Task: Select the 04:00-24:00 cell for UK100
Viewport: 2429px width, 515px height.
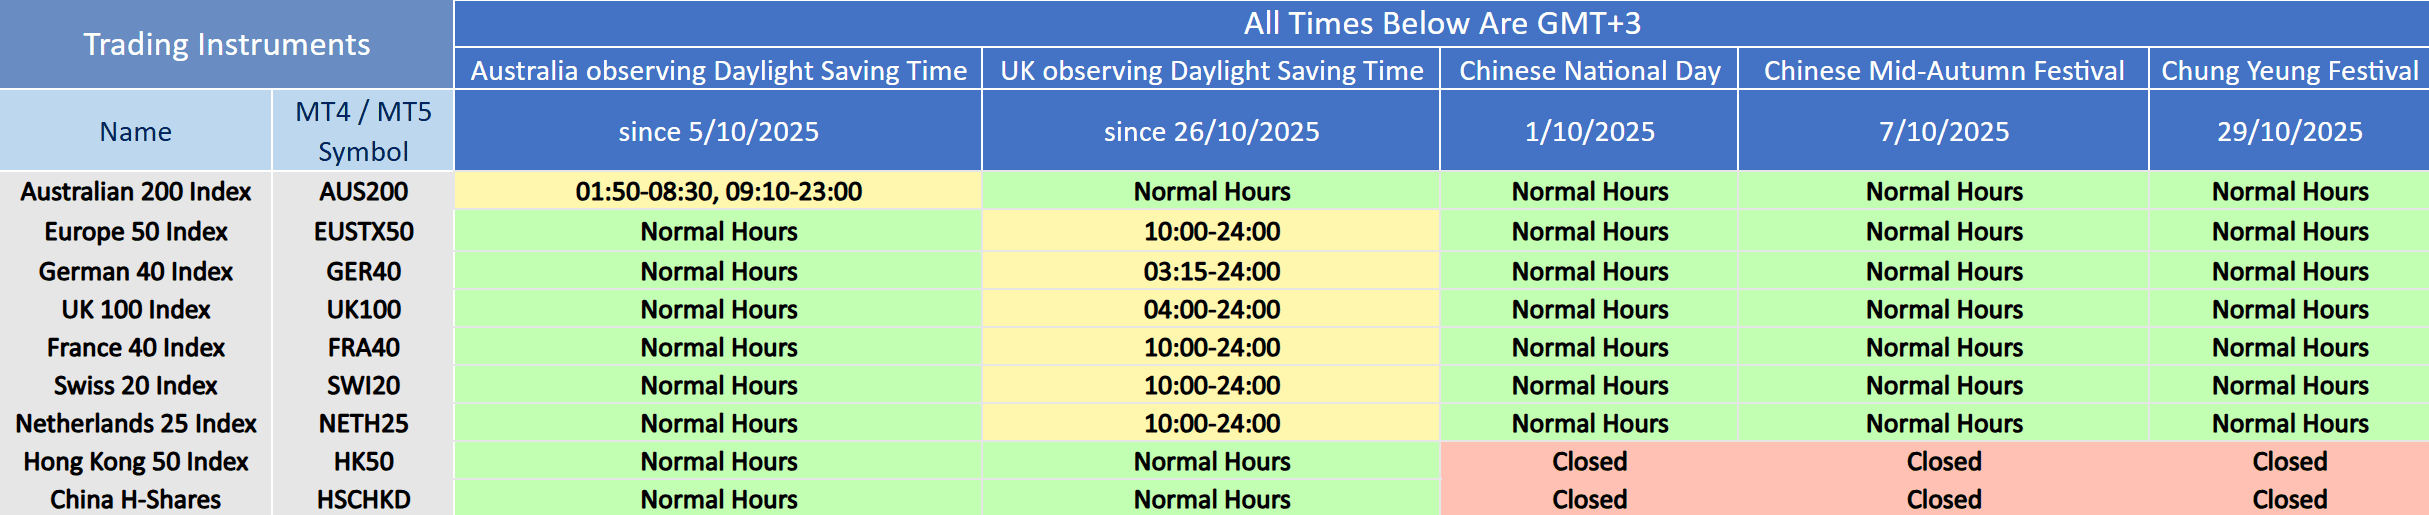Action: point(1211,309)
